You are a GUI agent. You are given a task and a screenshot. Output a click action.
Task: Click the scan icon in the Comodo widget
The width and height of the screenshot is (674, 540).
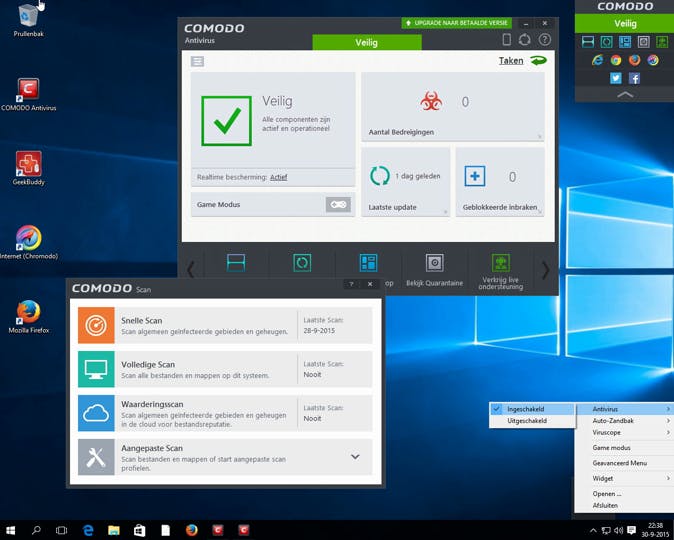[x=588, y=42]
